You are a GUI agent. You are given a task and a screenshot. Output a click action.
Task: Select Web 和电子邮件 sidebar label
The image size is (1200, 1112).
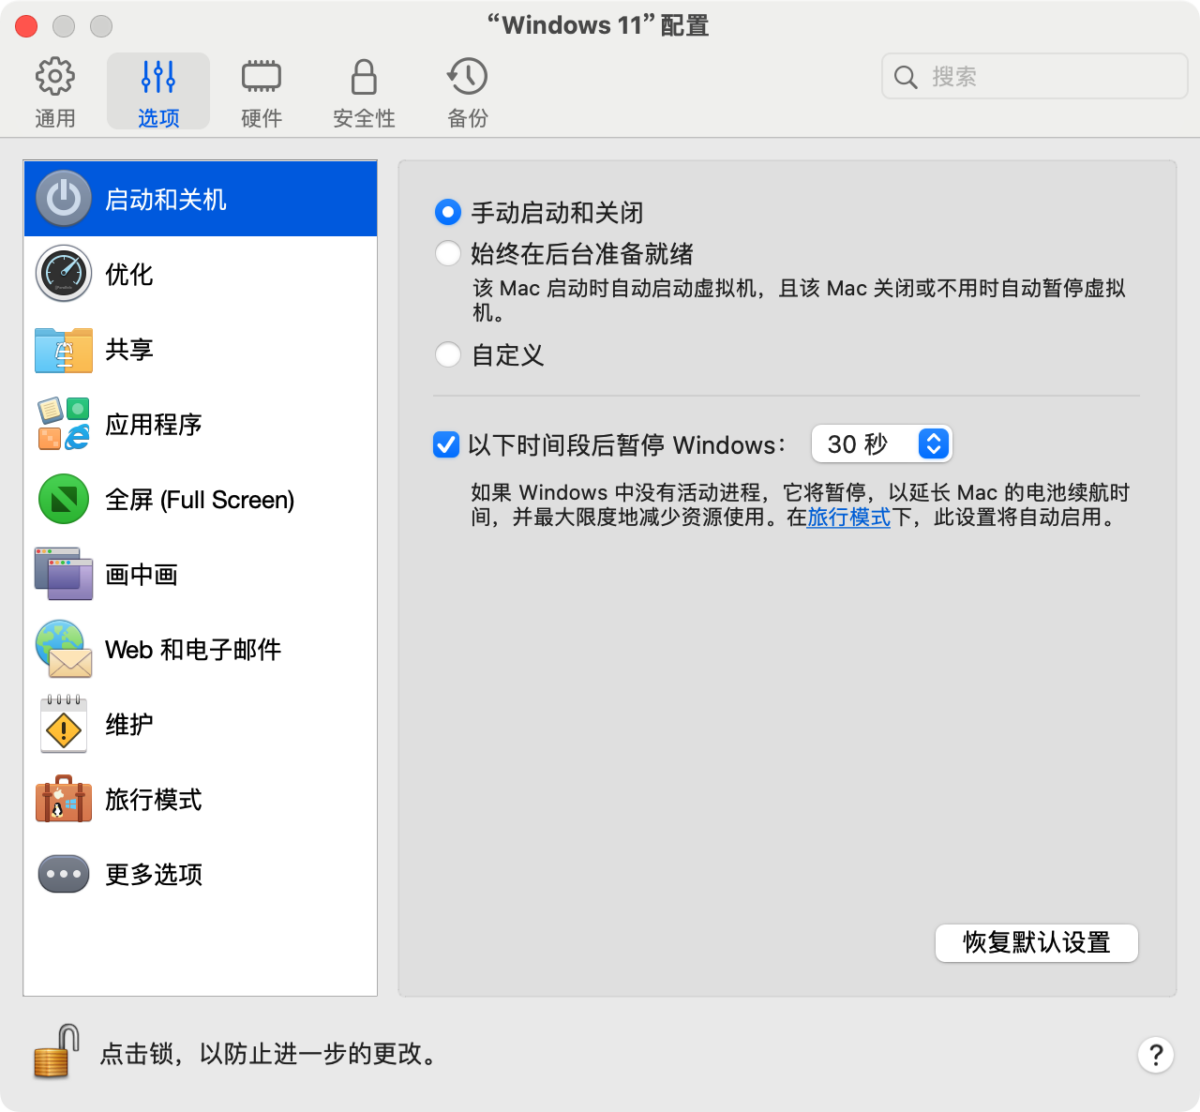[193, 650]
